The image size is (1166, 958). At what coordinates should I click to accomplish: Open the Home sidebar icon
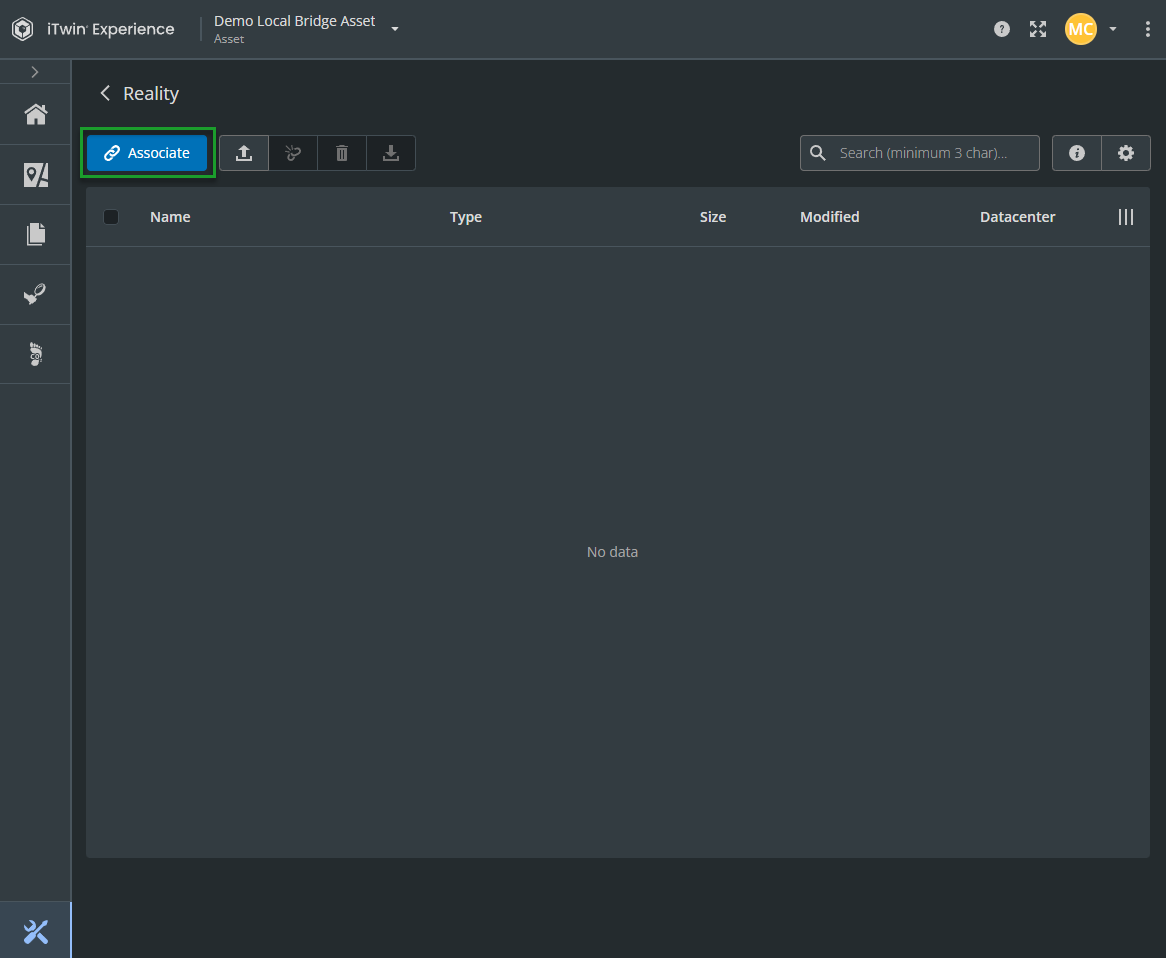[36, 115]
